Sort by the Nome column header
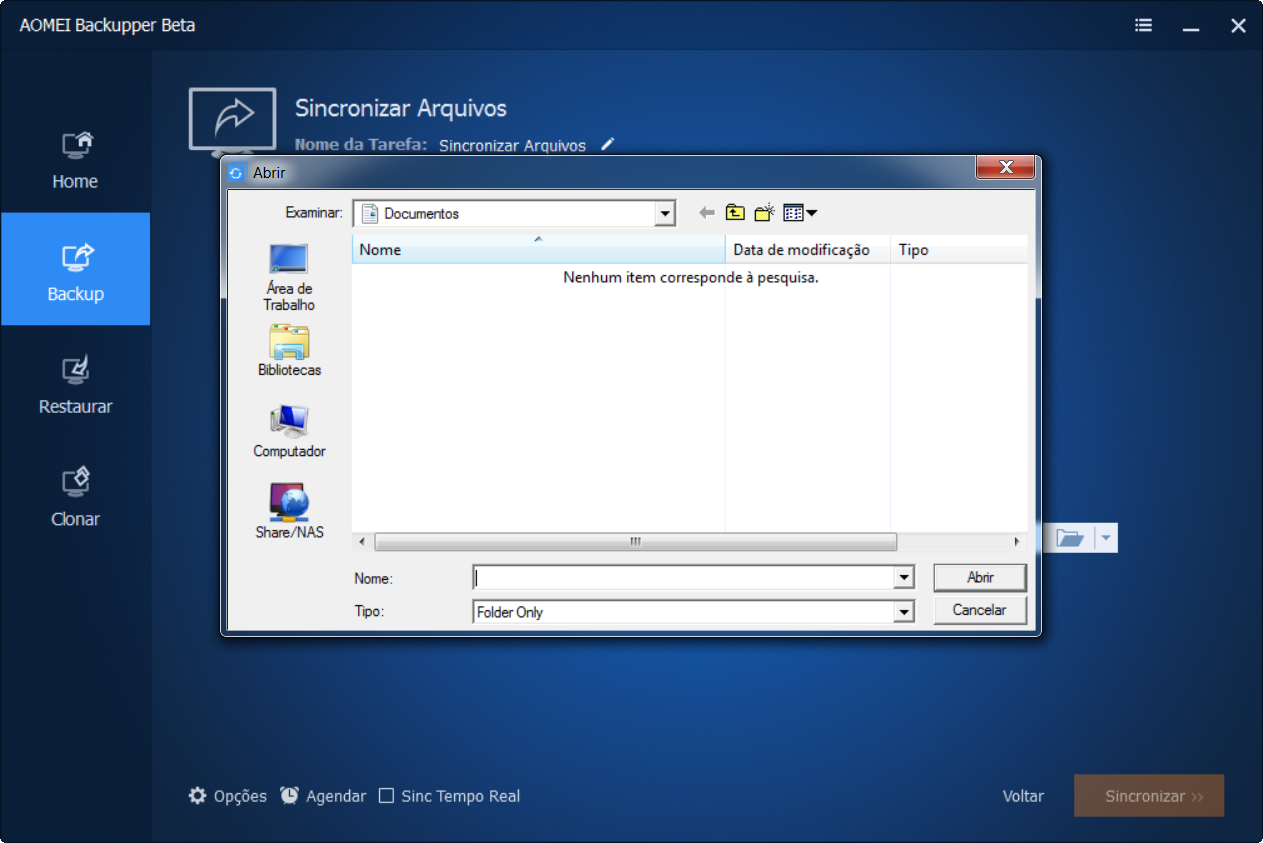This screenshot has height=843, width=1263. pyautogui.click(x=538, y=249)
